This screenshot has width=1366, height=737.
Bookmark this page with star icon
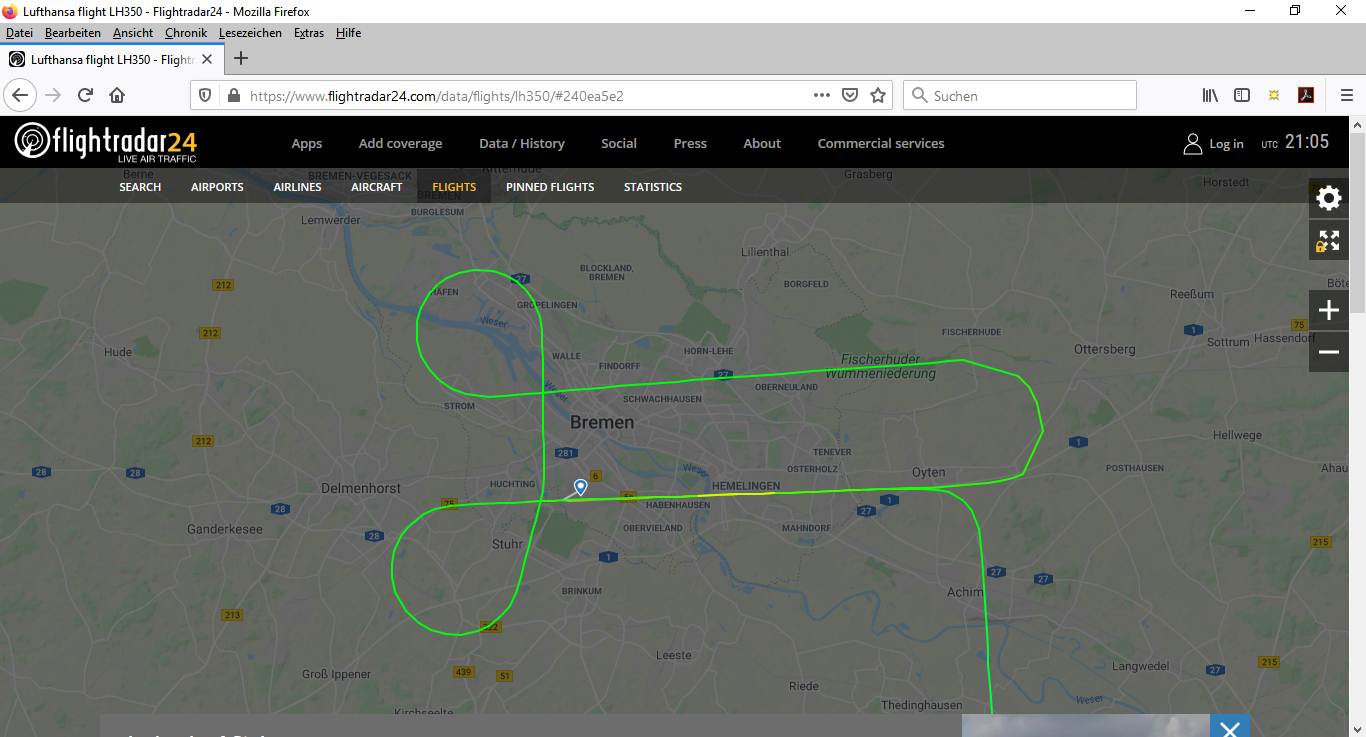pos(878,95)
